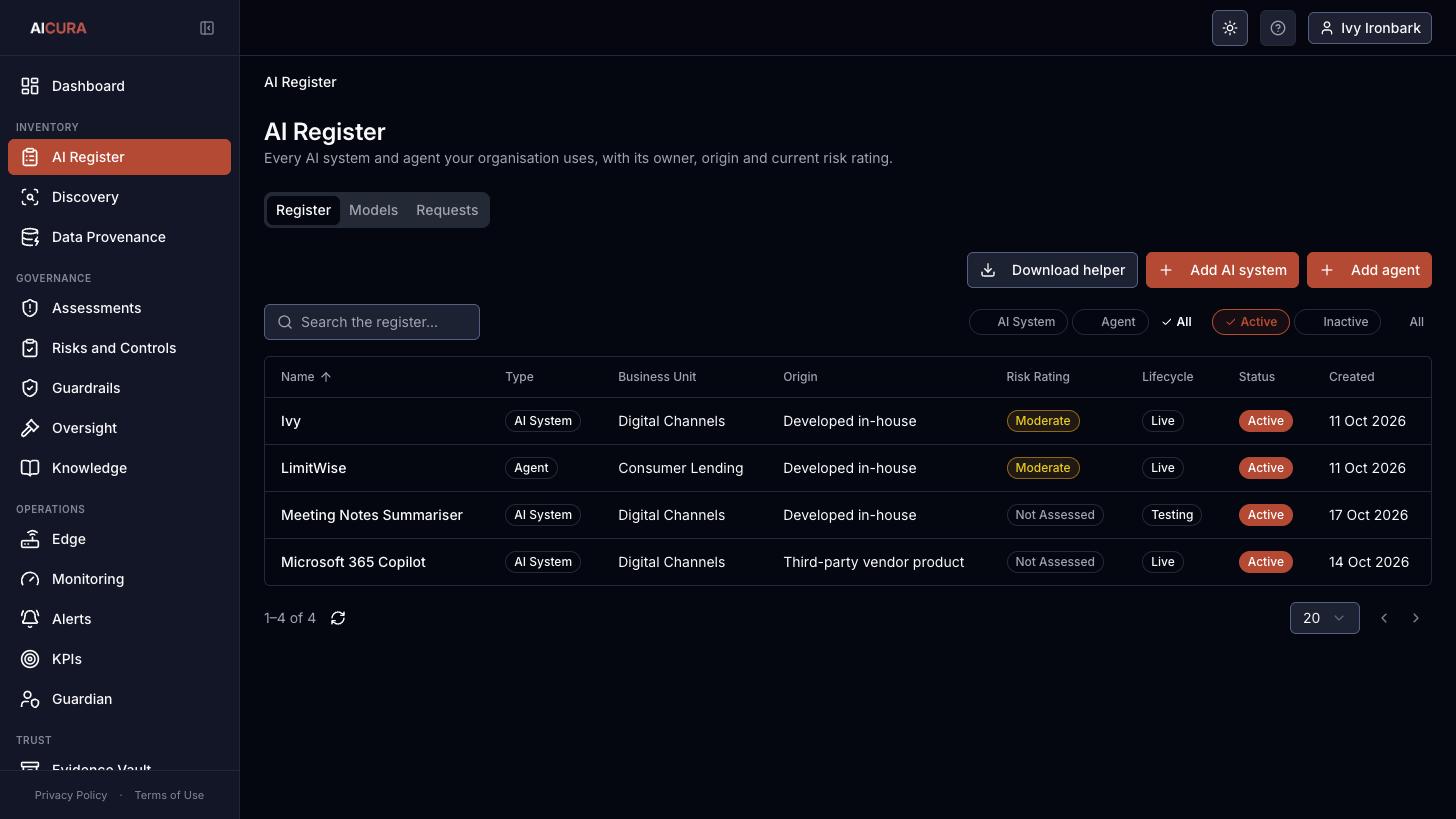Click the Download helper button
The width and height of the screenshot is (1456, 819).
[1052, 270]
